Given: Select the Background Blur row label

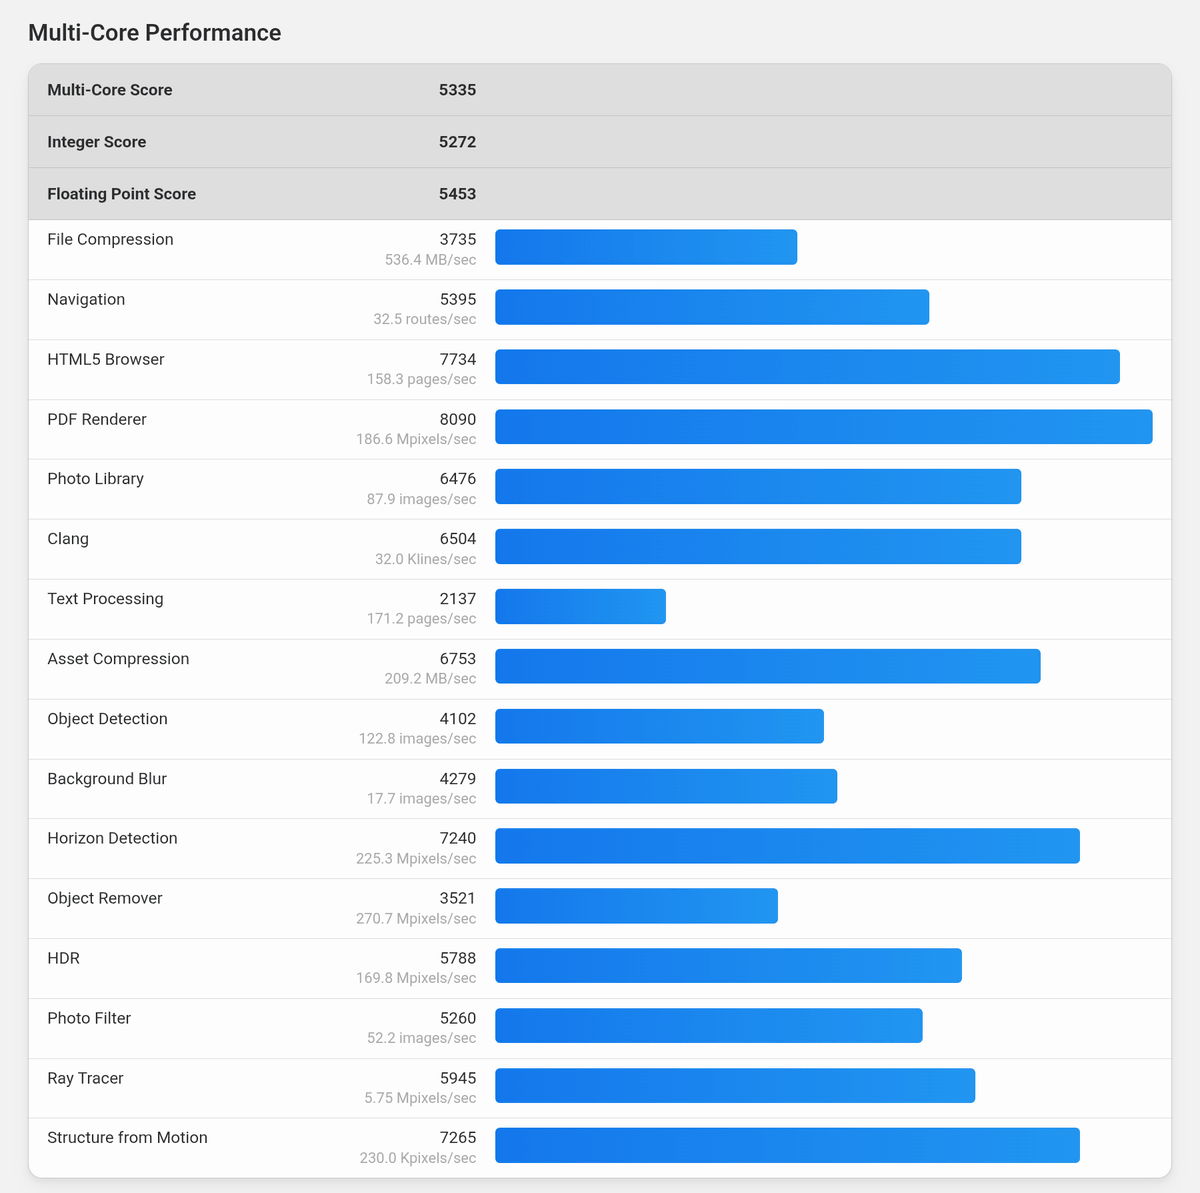Looking at the screenshot, I should pyautogui.click(x=107, y=779).
